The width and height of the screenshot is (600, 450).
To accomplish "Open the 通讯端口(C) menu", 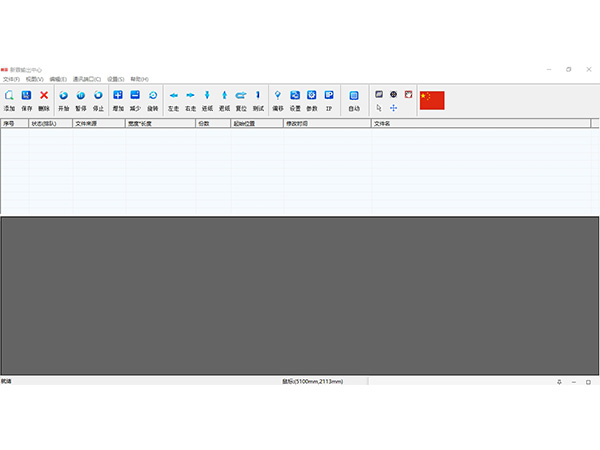I will 86,78.
